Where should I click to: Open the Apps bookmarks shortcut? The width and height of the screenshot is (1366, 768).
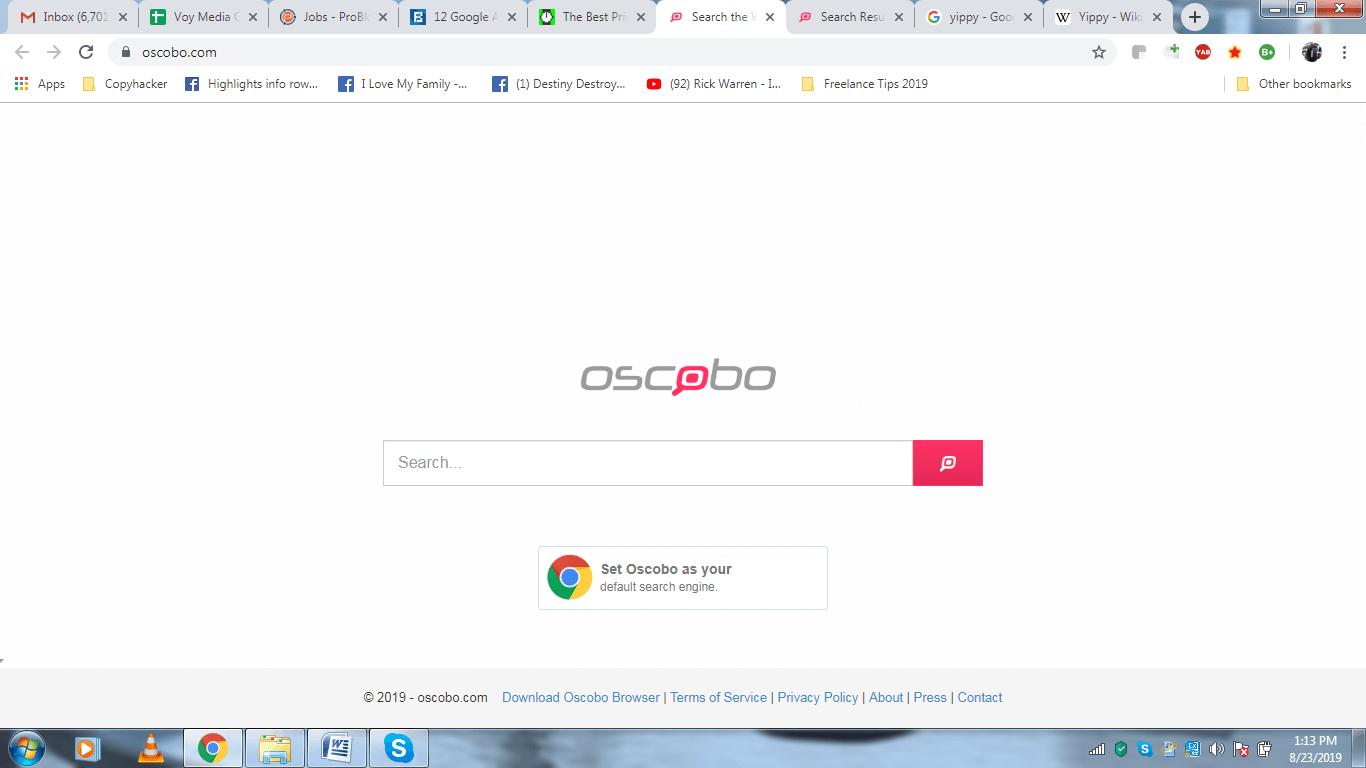[40, 84]
